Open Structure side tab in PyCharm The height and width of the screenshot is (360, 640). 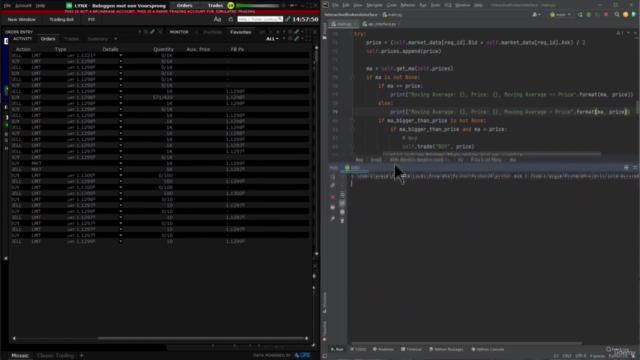tap(324, 303)
